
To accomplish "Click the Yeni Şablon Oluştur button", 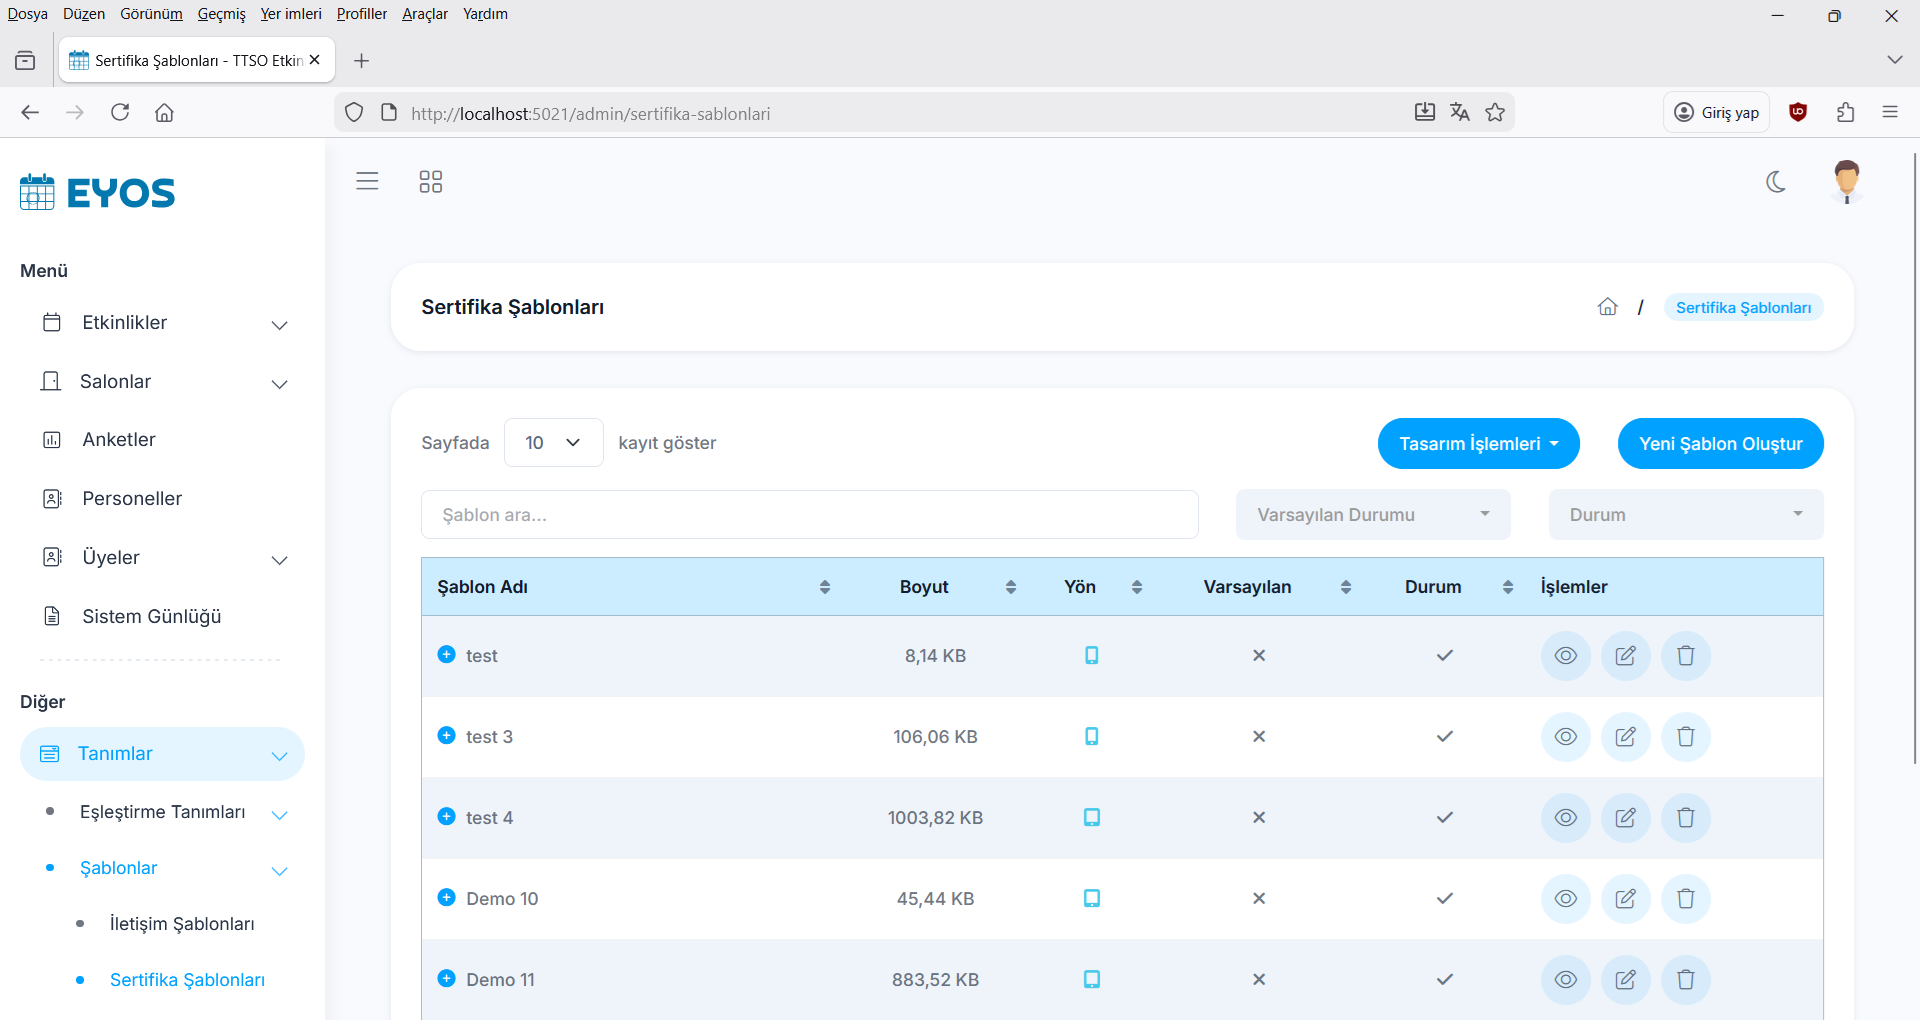I will [1720, 444].
